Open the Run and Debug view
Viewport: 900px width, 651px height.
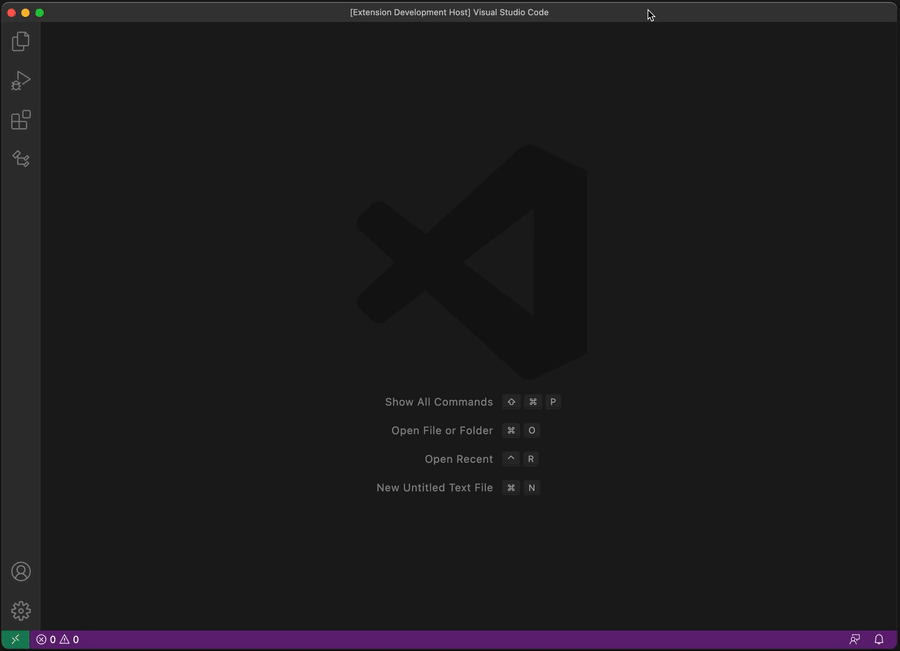(21, 80)
